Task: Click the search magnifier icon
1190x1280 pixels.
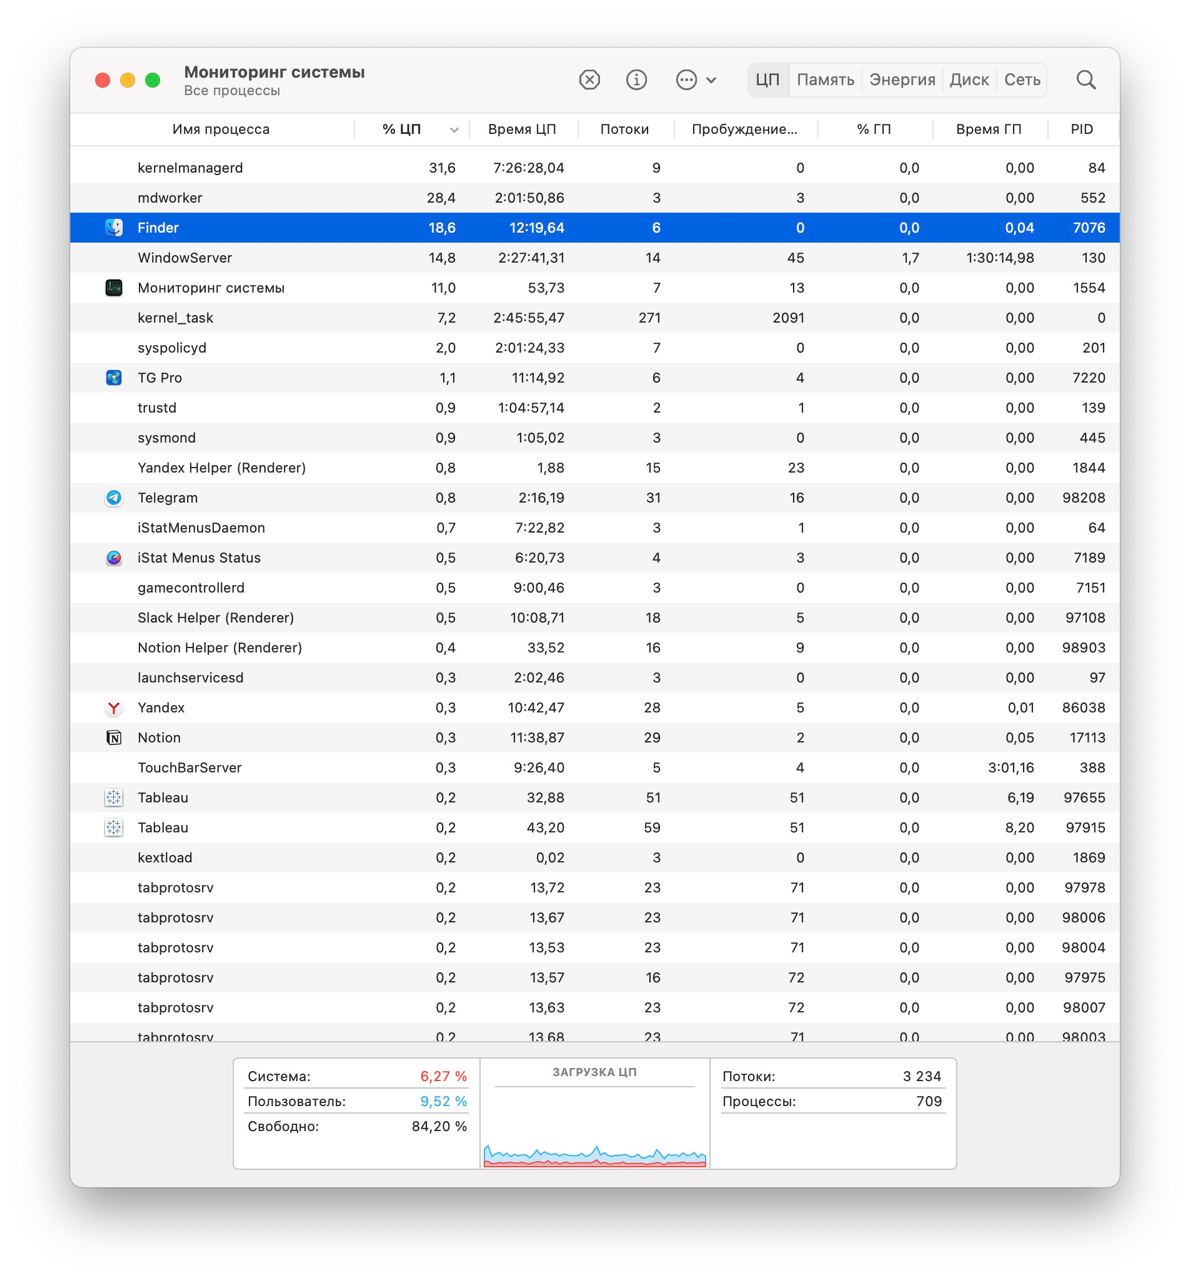Action: point(1086,80)
